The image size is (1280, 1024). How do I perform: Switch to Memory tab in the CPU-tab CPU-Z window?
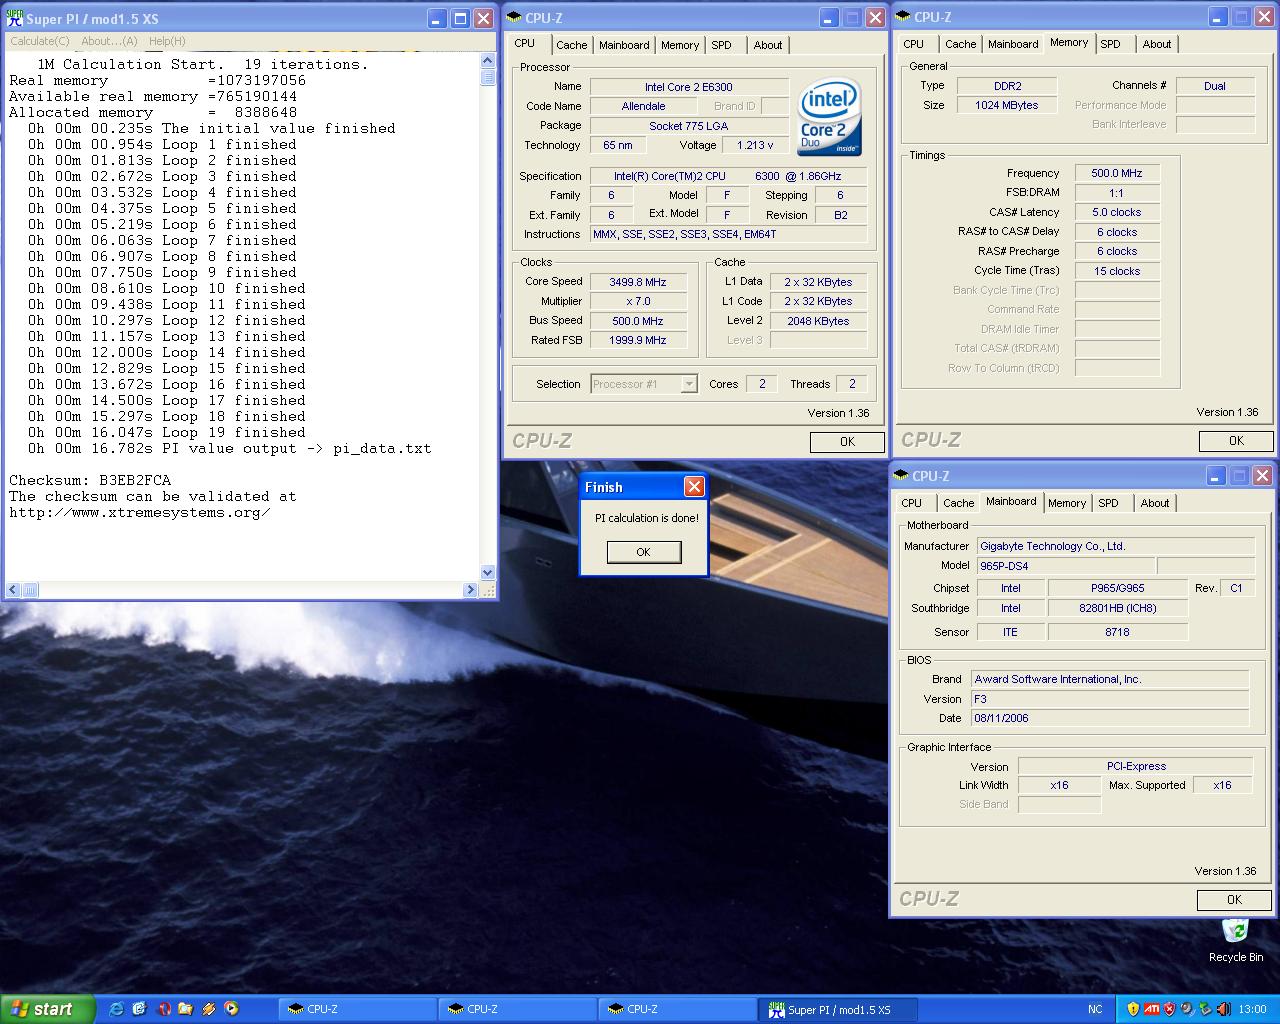[680, 45]
